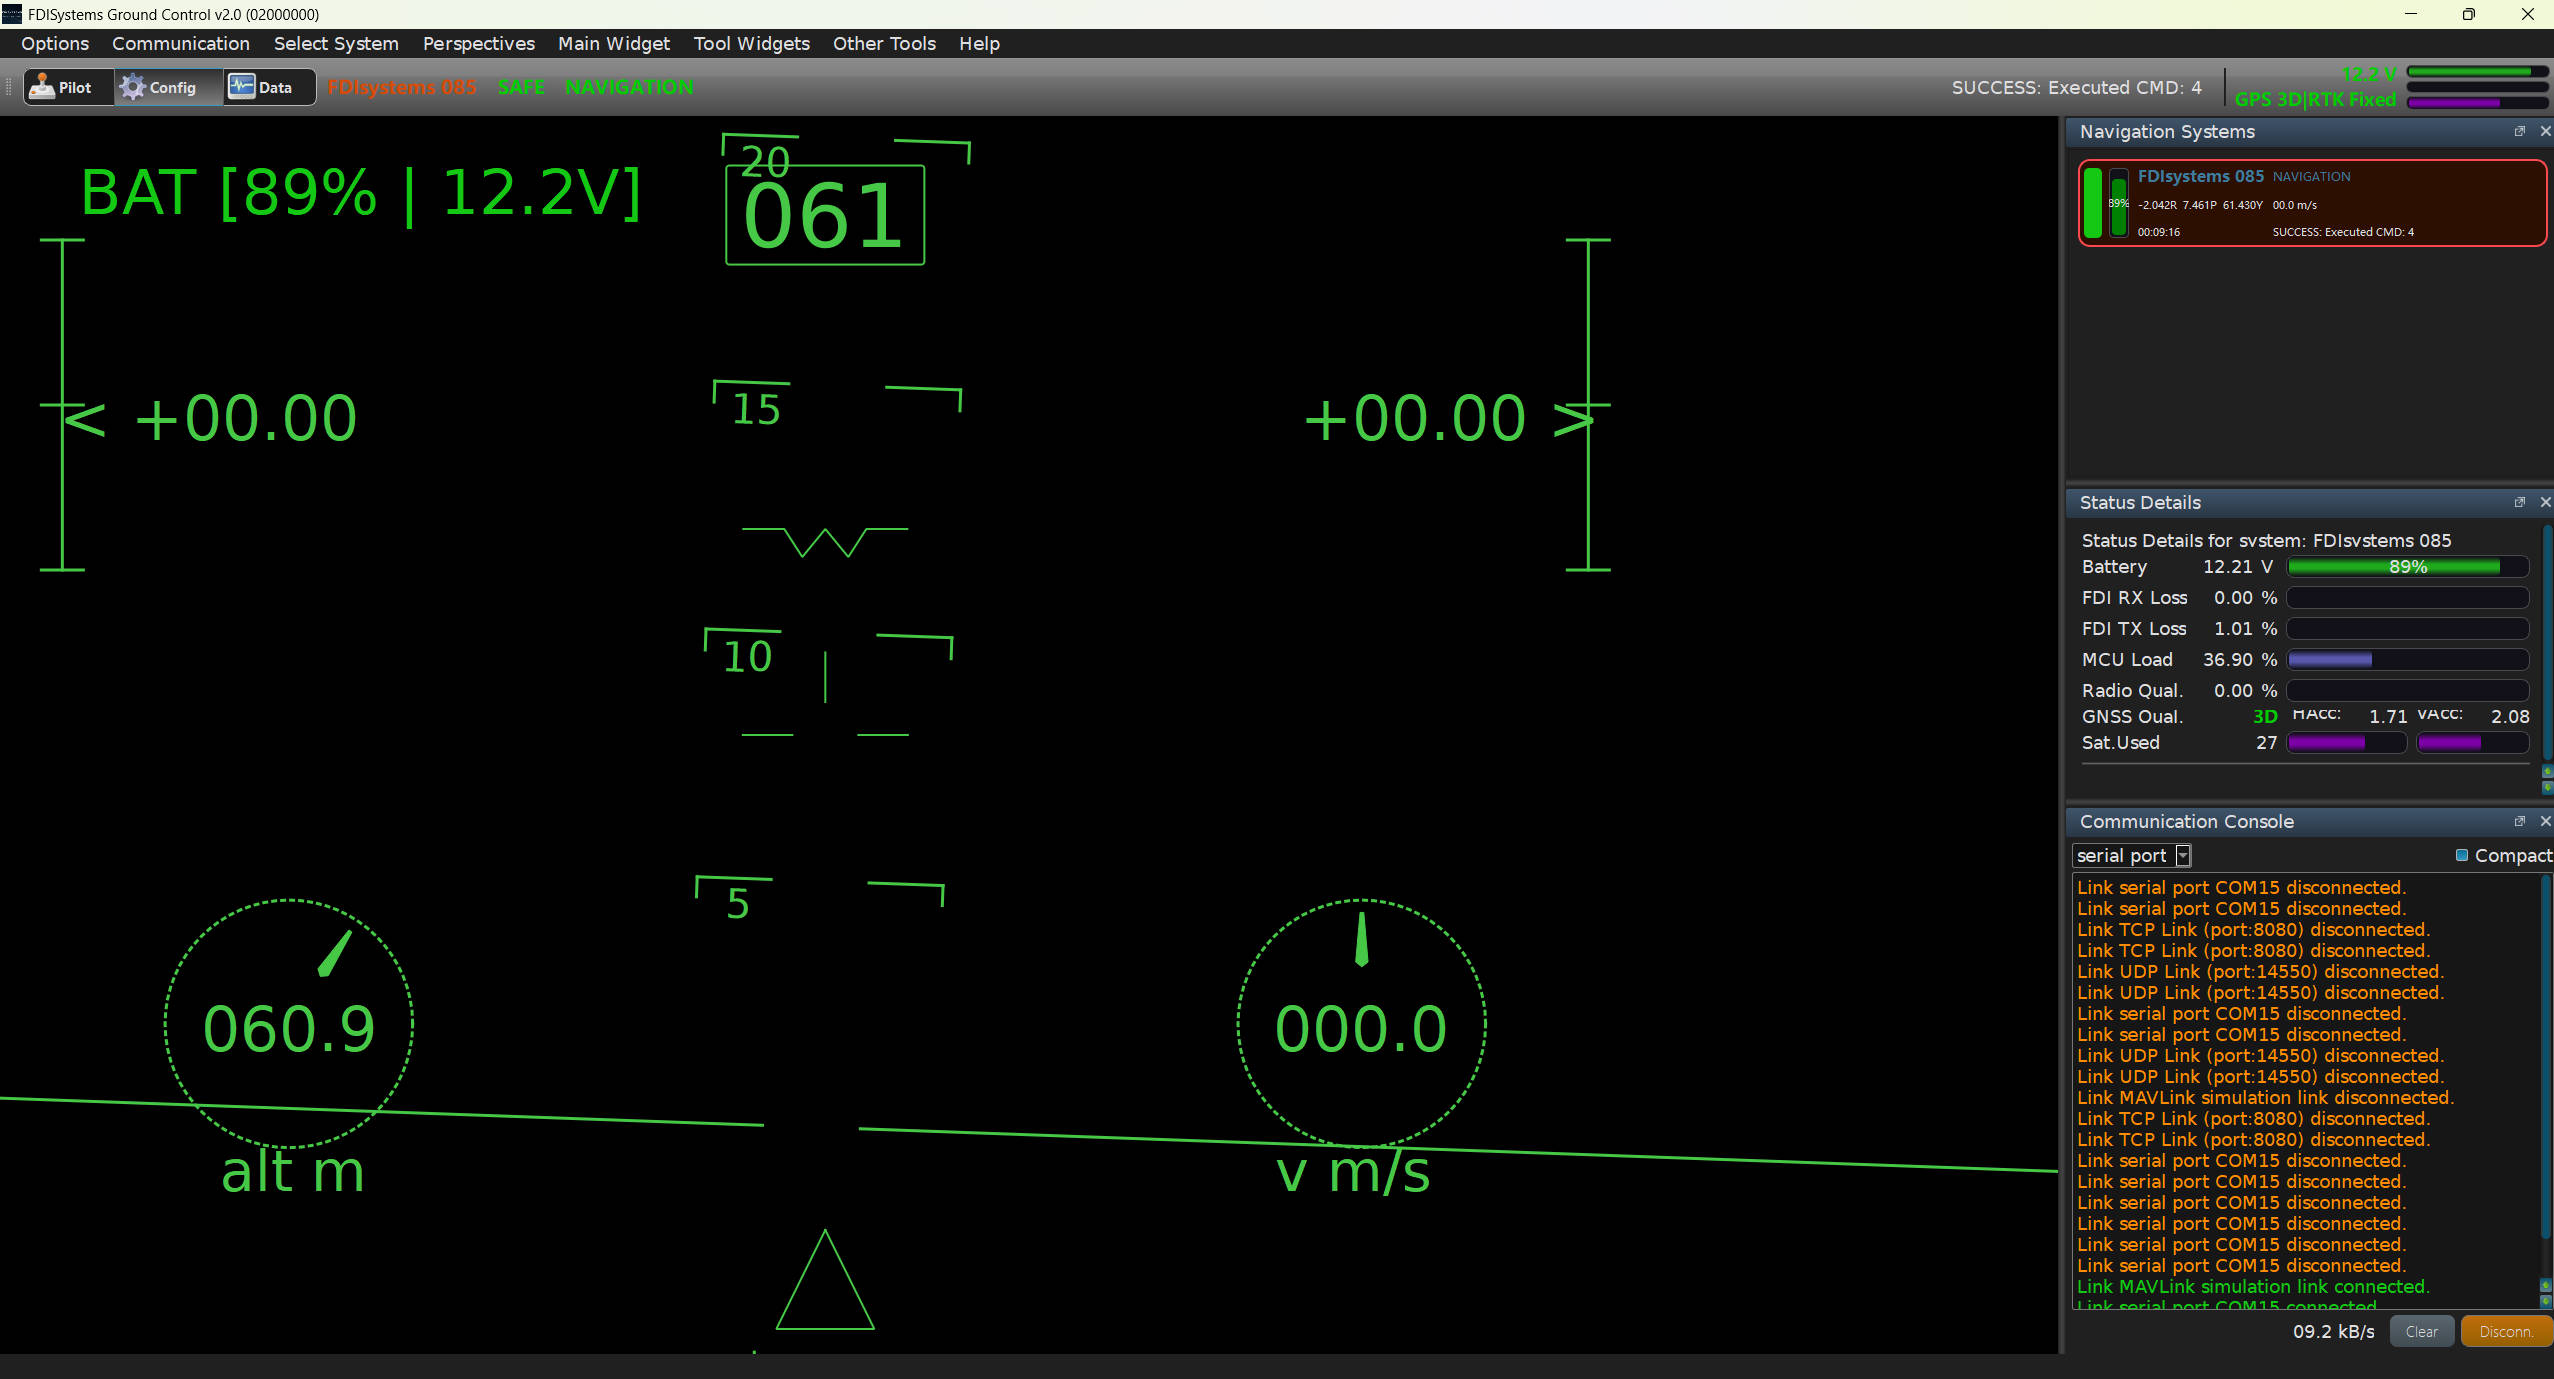Open the Select System menu
The width and height of the screenshot is (2554, 1379).
(x=336, y=43)
